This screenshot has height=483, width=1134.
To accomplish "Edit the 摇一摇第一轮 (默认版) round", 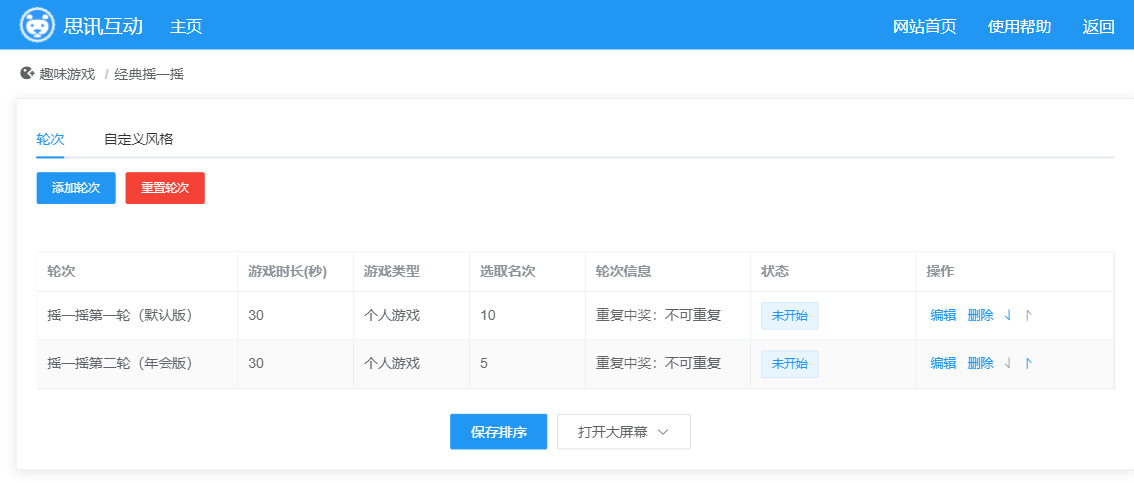I will [943, 315].
